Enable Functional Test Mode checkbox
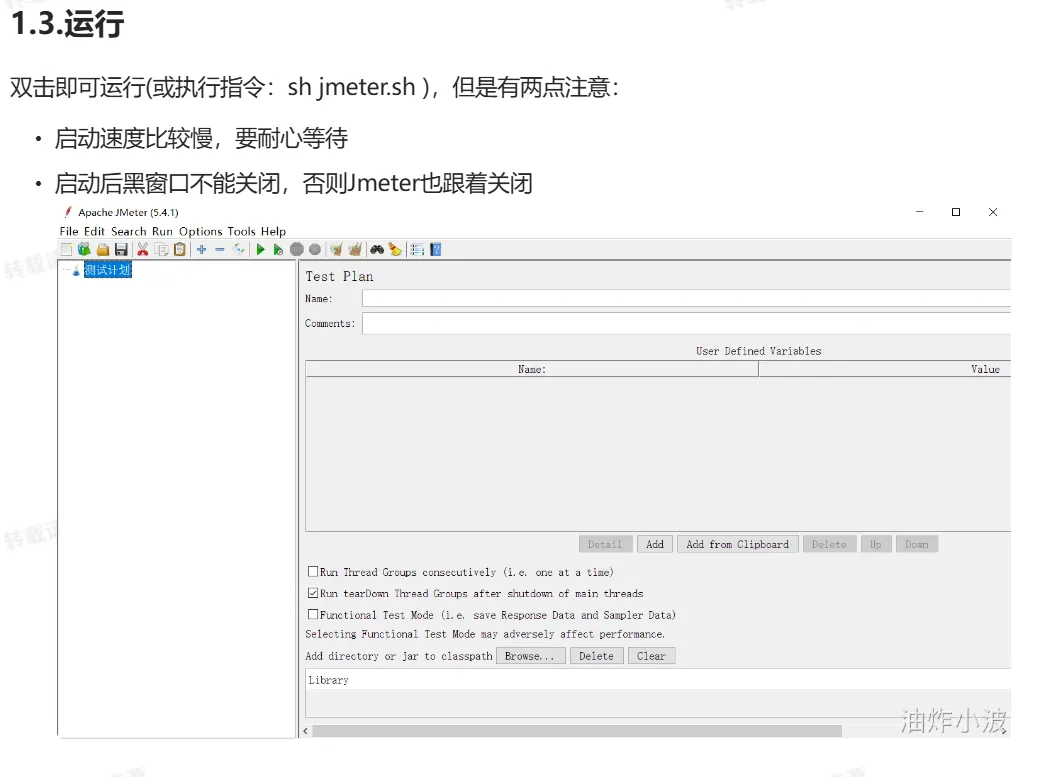Screen dimensions: 1058x777 point(312,614)
